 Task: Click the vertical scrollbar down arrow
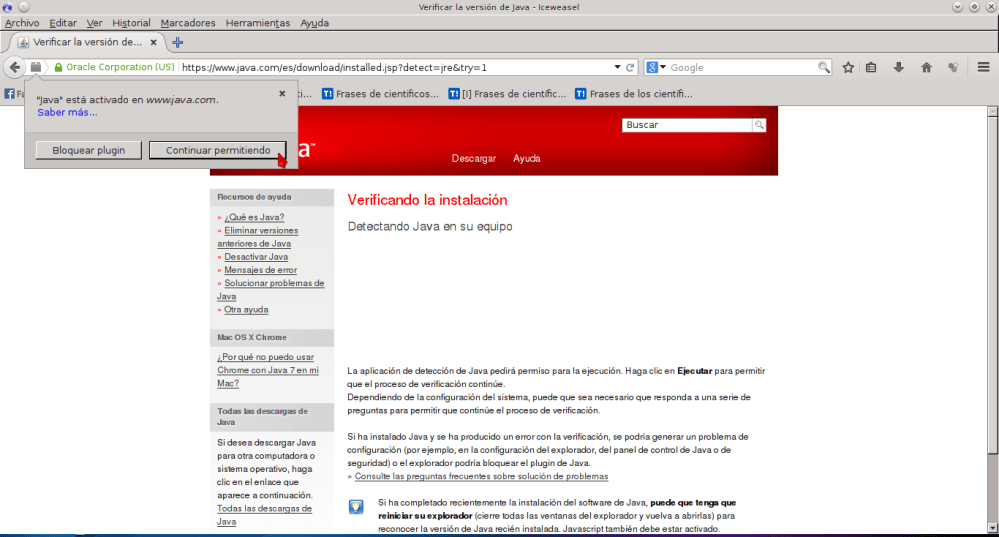pos(992,527)
